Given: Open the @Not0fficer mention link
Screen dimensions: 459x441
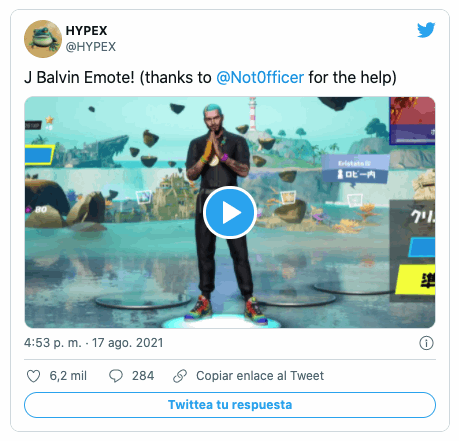Looking at the screenshot, I should (260, 77).
